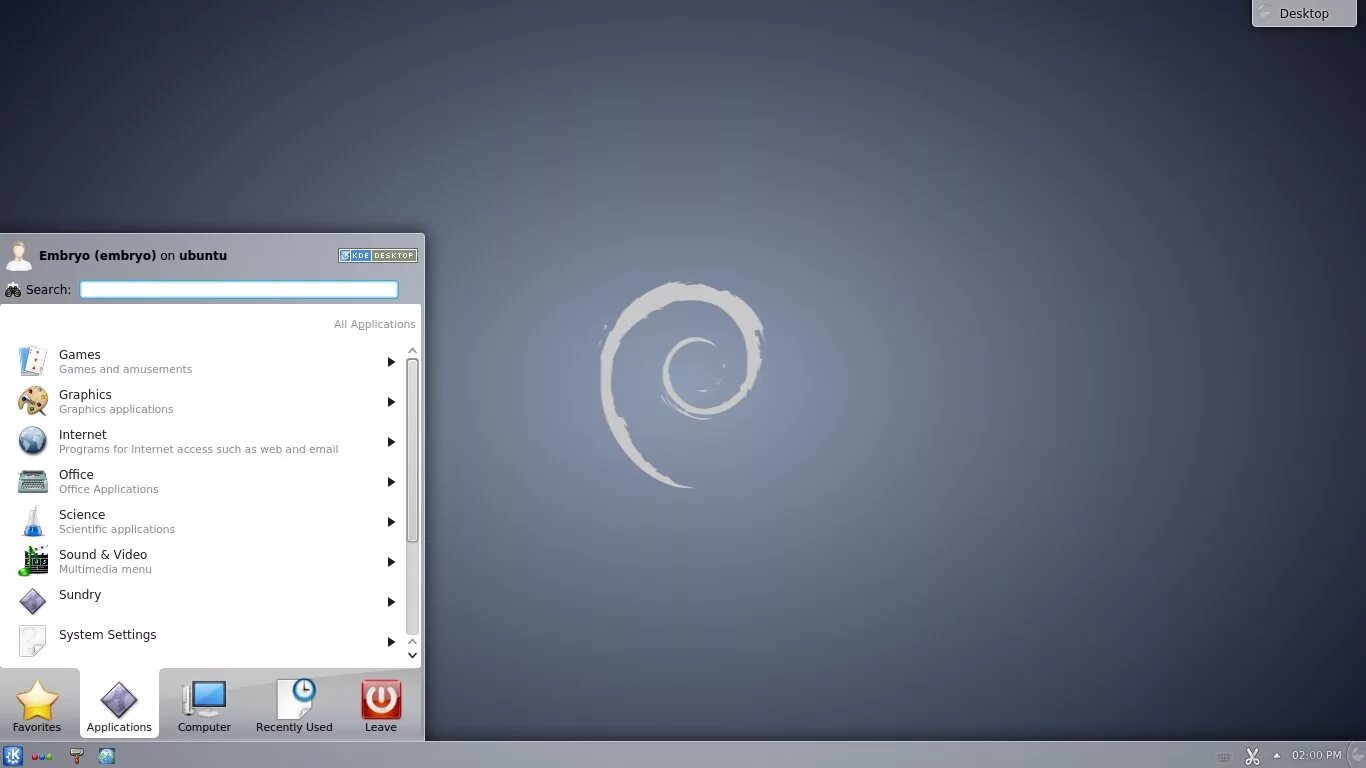The image size is (1366, 768).
Task: Click 'Scientific applications' description text
Action: [117, 529]
